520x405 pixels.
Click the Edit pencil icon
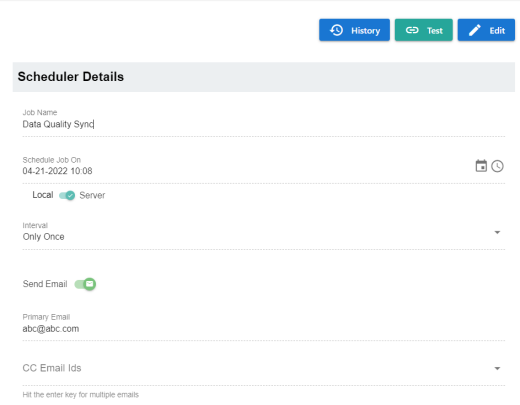pos(475,30)
